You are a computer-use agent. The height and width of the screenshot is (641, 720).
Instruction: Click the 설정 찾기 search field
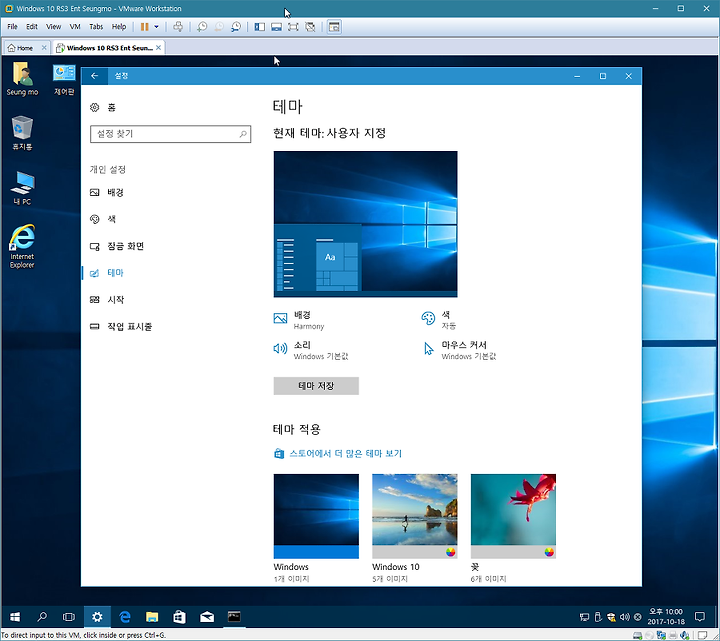pos(170,134)
